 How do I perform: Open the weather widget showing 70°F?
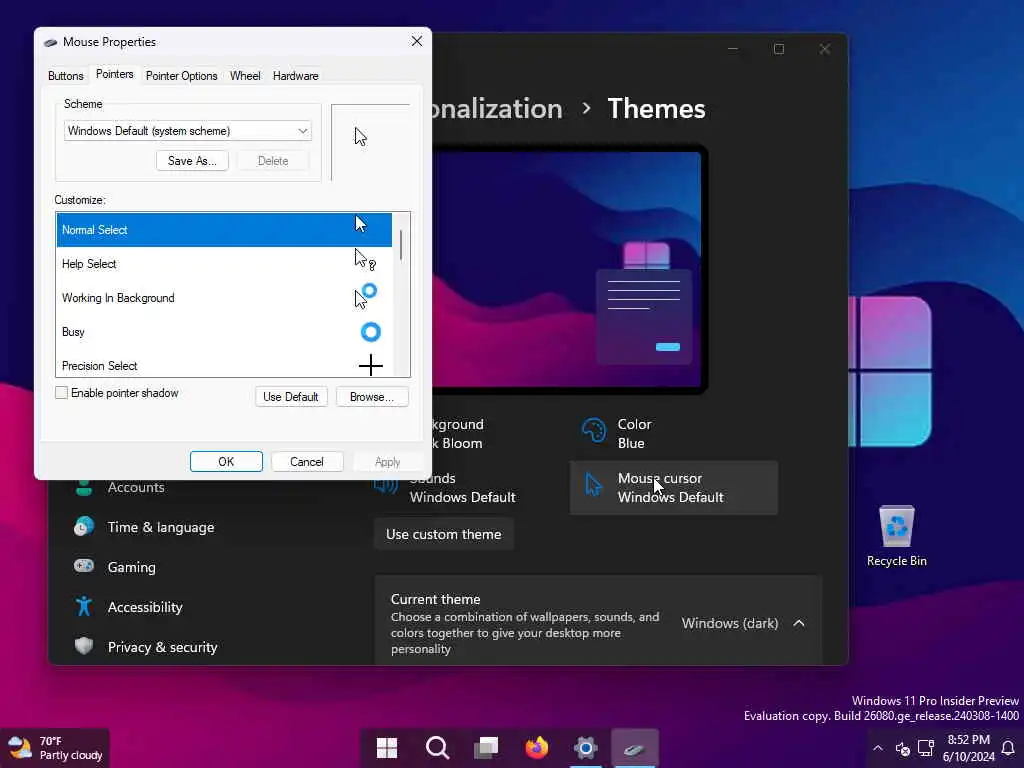click(55, 748)
